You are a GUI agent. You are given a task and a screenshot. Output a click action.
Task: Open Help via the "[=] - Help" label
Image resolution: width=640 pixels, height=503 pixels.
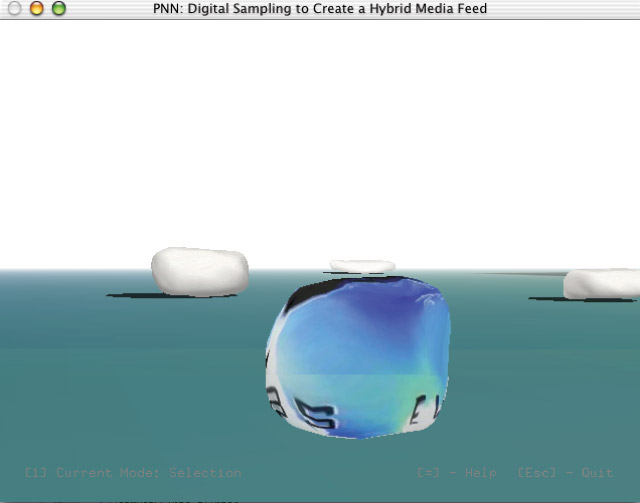(x=457, y=472)
